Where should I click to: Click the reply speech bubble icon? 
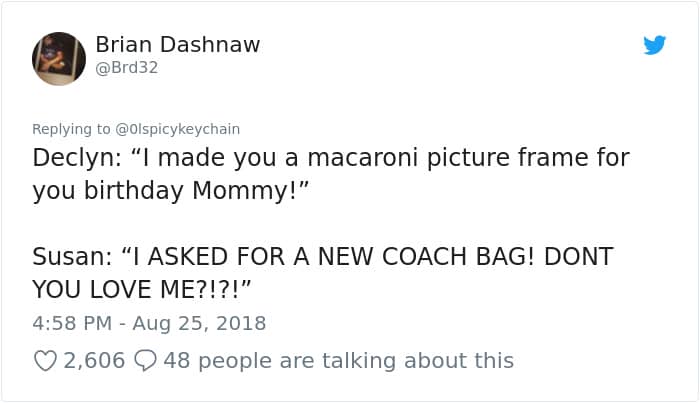coord(145,360)
